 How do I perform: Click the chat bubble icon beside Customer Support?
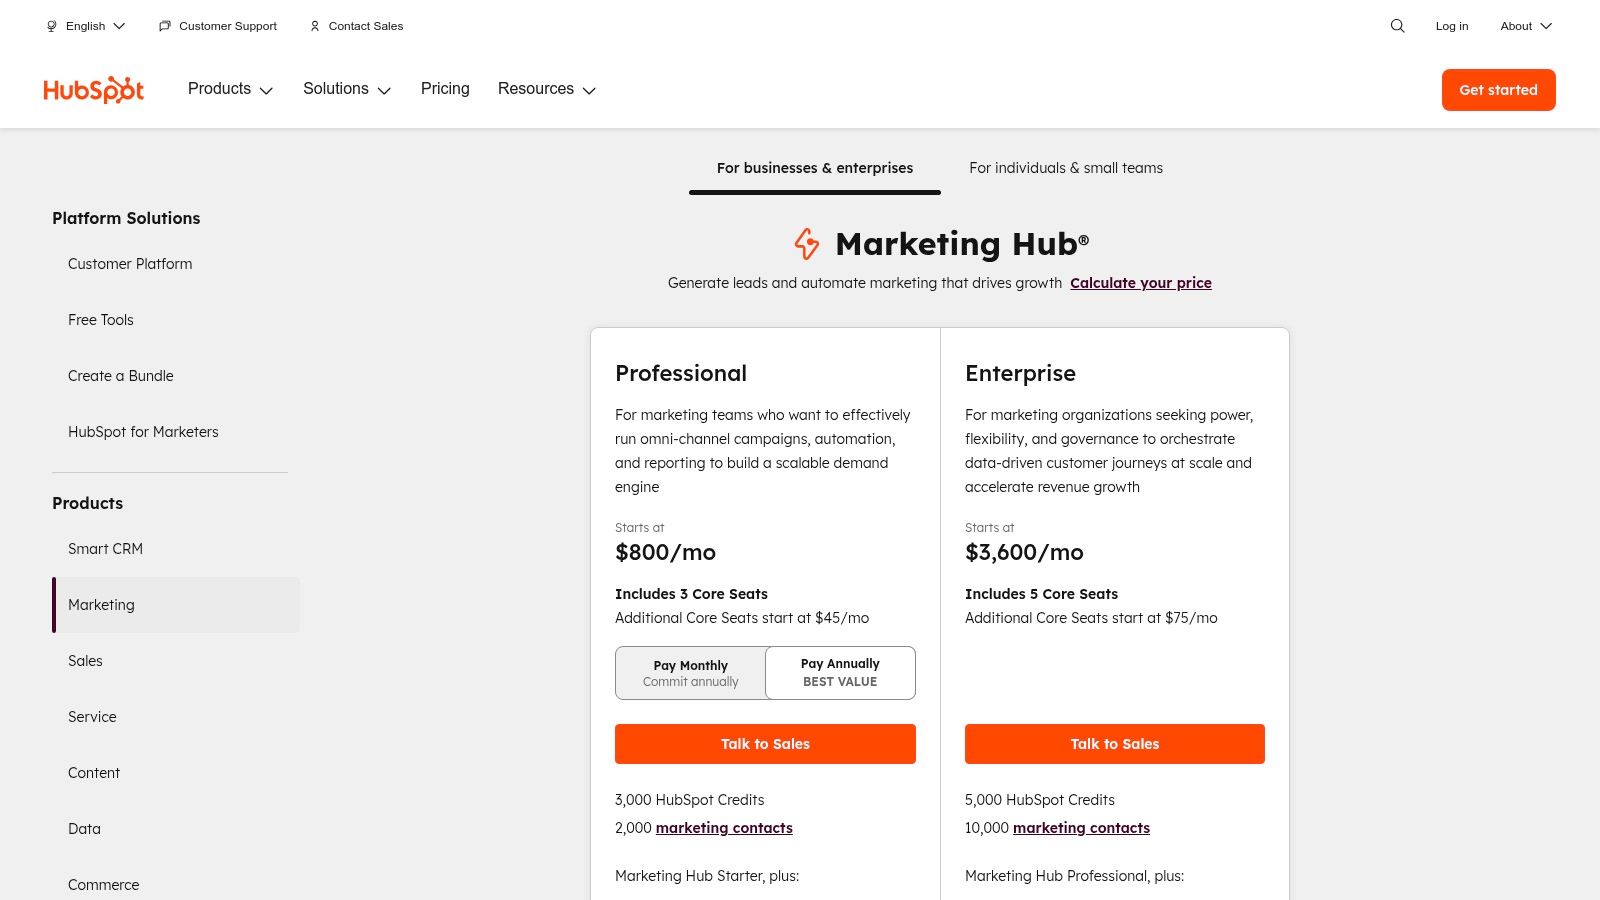tap(164, 26)
